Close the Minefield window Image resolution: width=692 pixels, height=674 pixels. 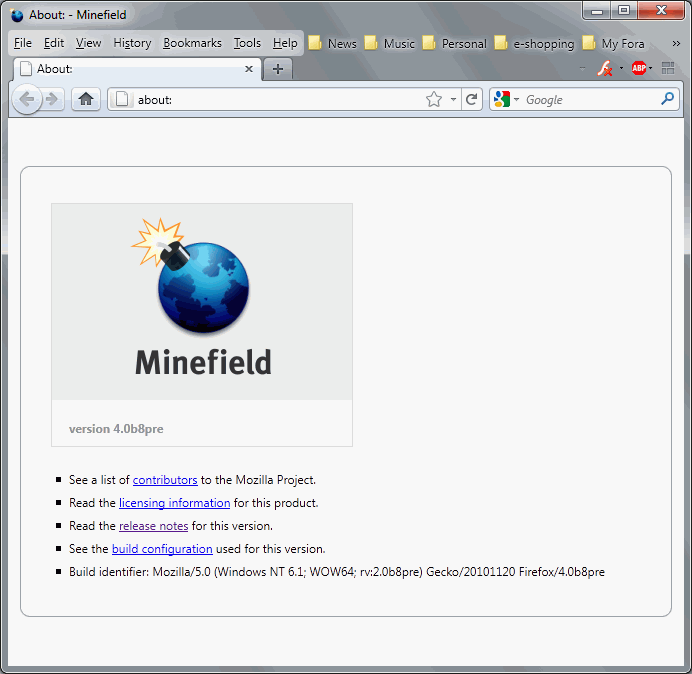(661, 11)
